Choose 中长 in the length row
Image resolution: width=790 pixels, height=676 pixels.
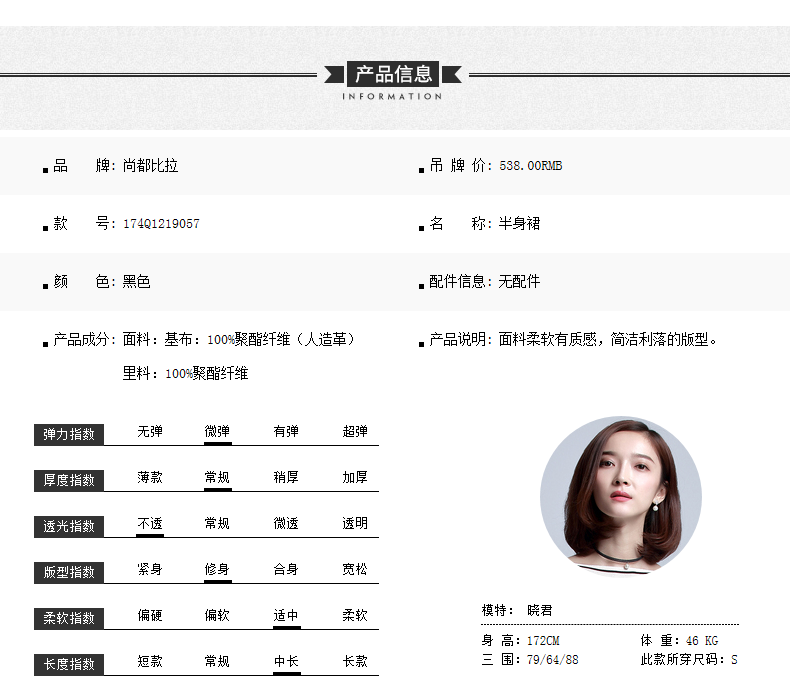pos(286,661)
